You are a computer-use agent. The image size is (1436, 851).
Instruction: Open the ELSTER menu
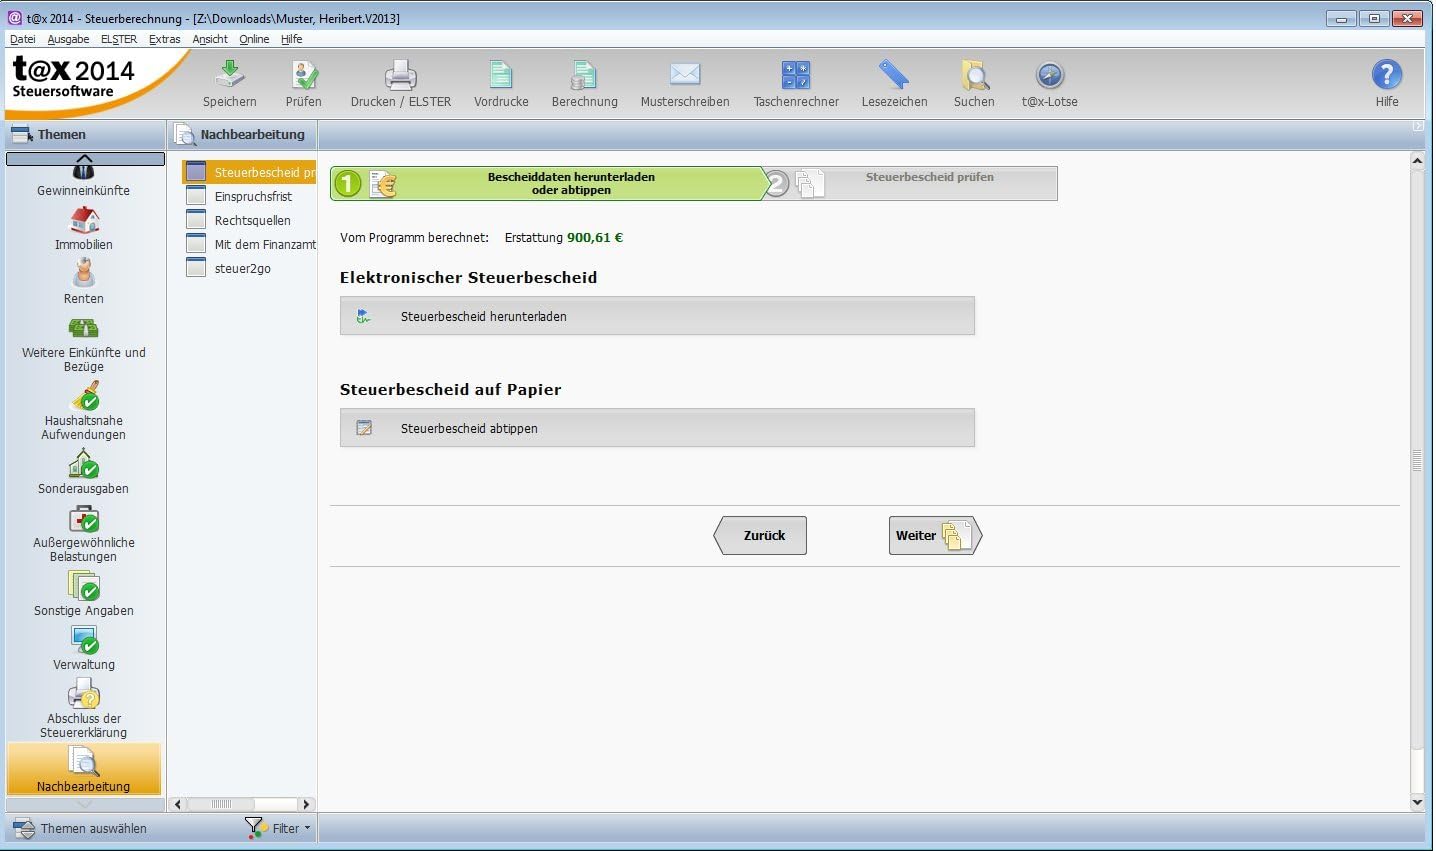click(118, 39)
